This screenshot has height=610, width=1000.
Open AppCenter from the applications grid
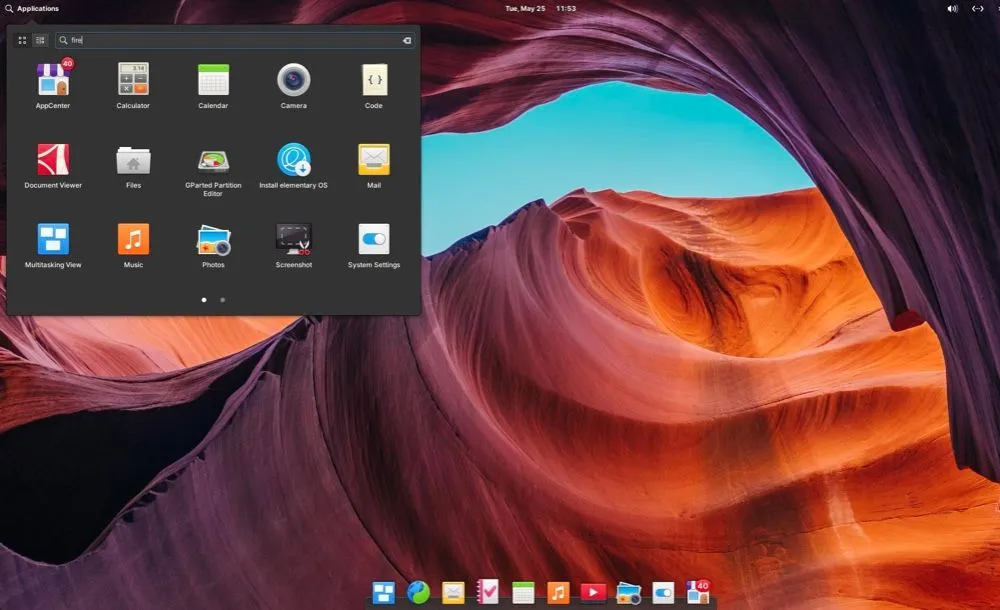pyautogui.click(x=53, y=84)
